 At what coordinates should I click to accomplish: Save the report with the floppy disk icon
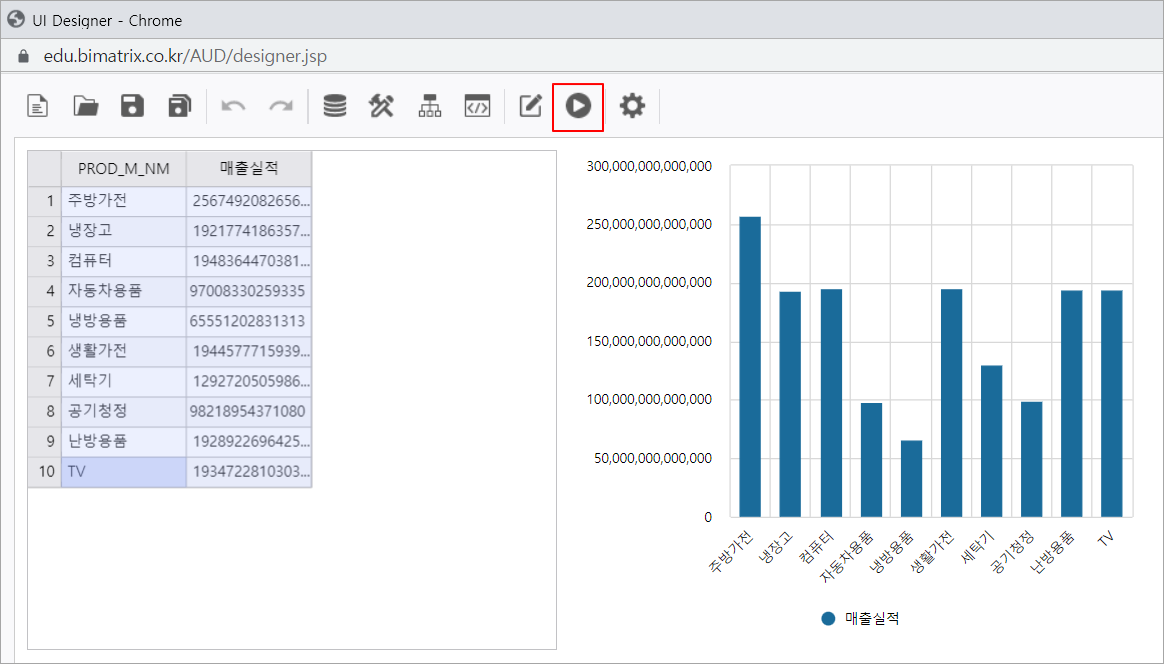pos(132,106)
